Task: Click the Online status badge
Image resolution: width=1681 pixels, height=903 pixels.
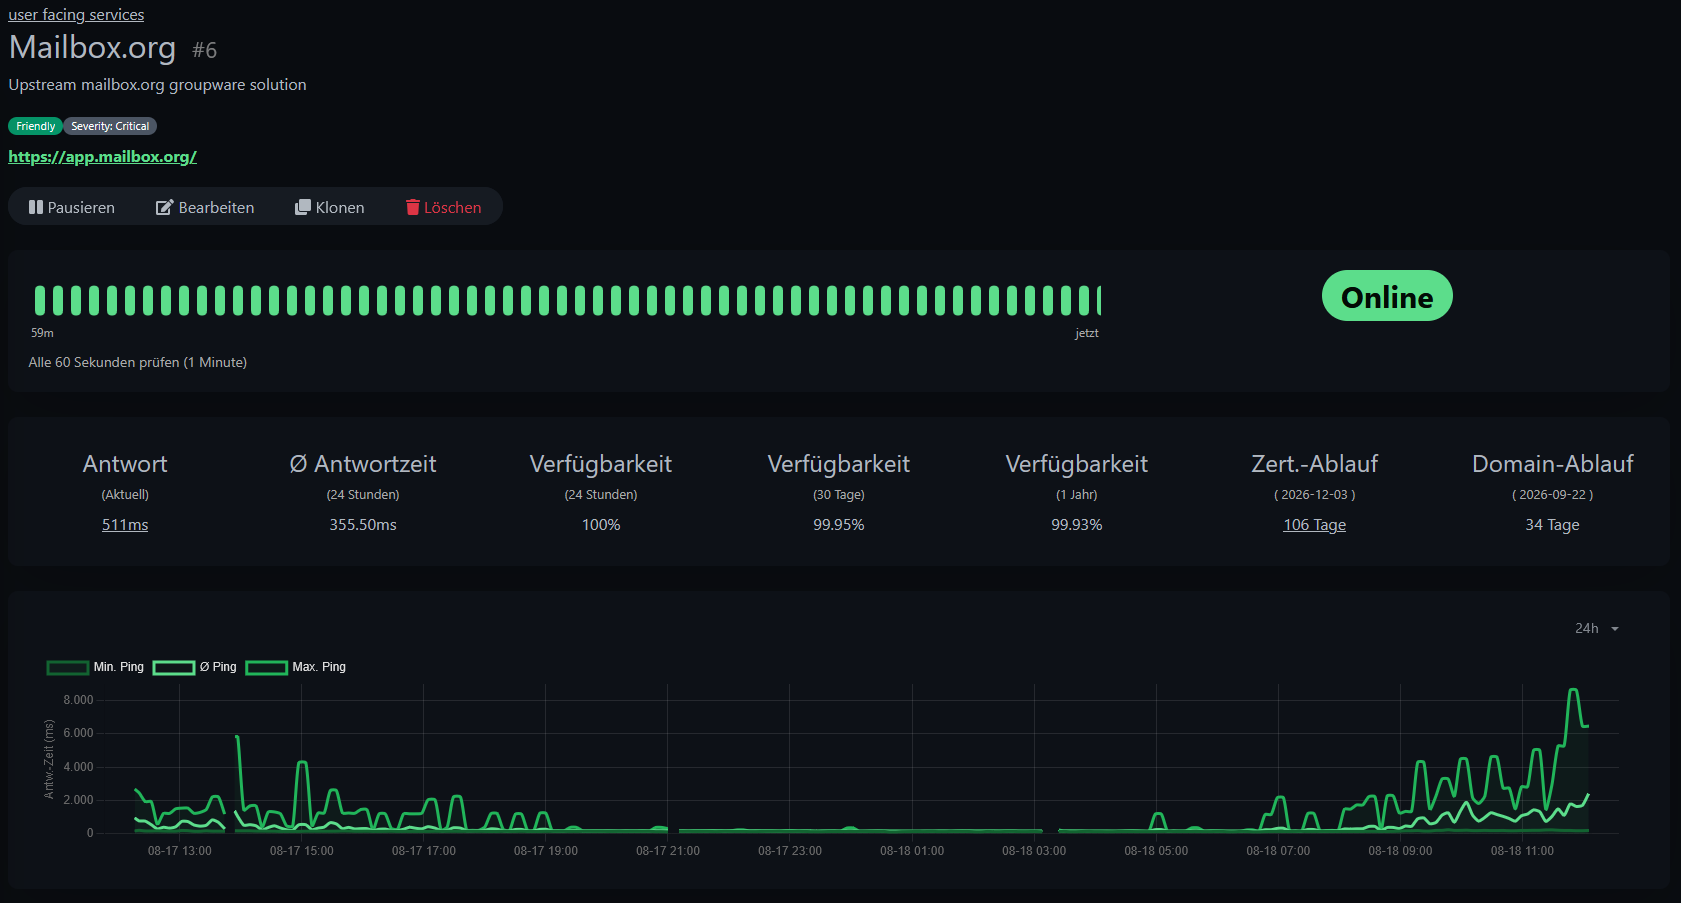Action: coord(1387,296)
